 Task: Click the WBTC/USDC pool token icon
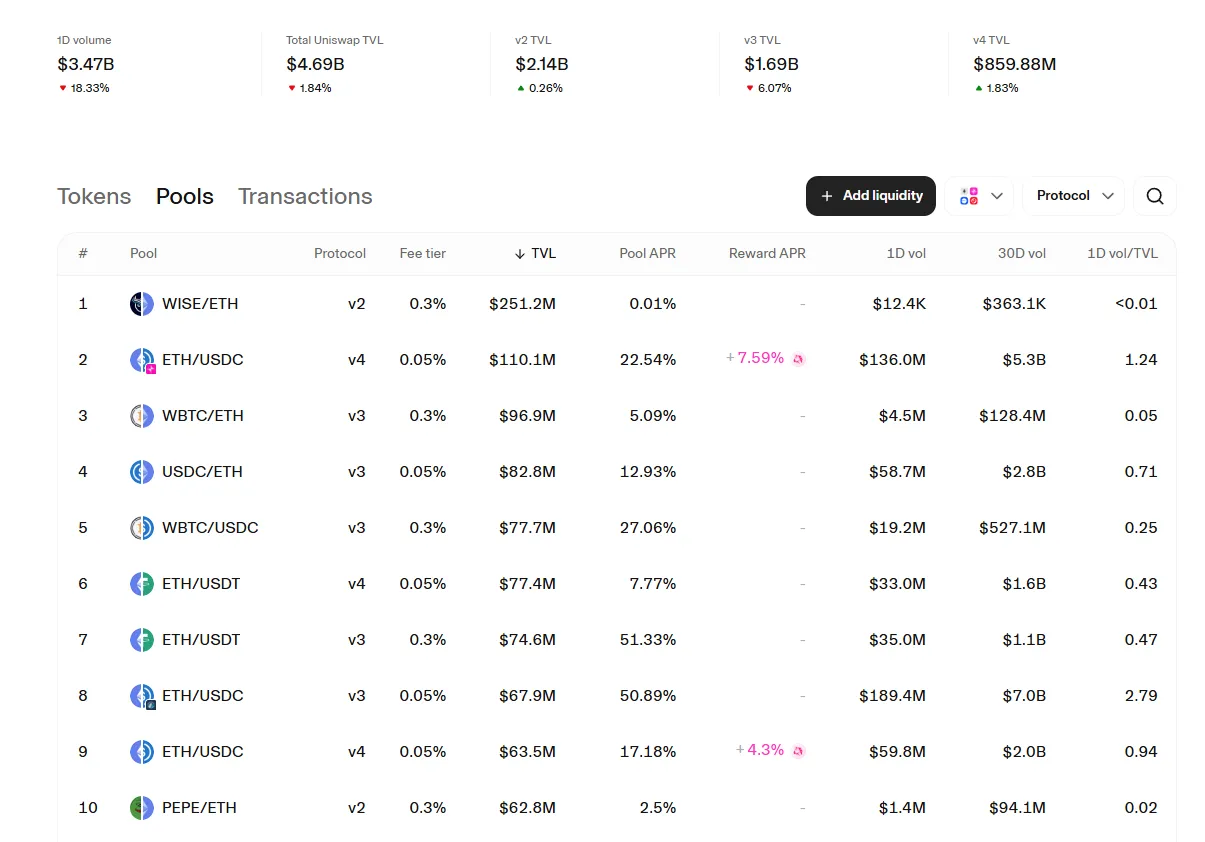pos(142,528)
